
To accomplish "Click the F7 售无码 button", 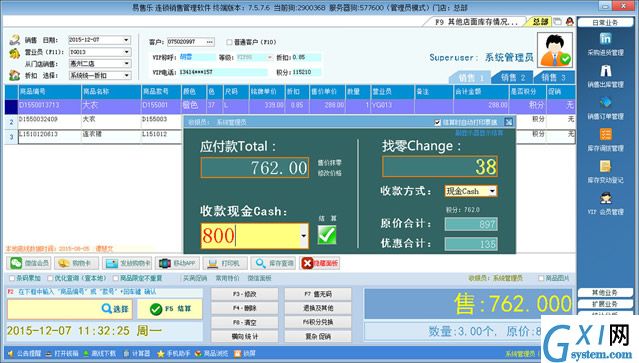I will [318, 294].
